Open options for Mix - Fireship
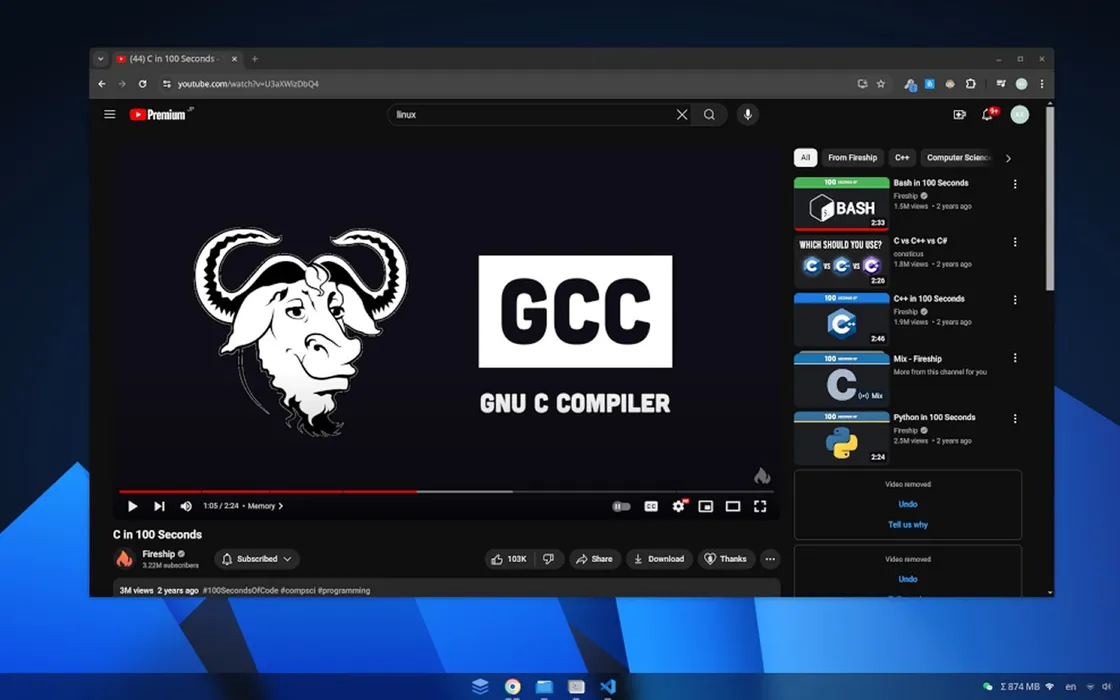Viewport: 1120px width, 700px height. tap(1014, 358)
